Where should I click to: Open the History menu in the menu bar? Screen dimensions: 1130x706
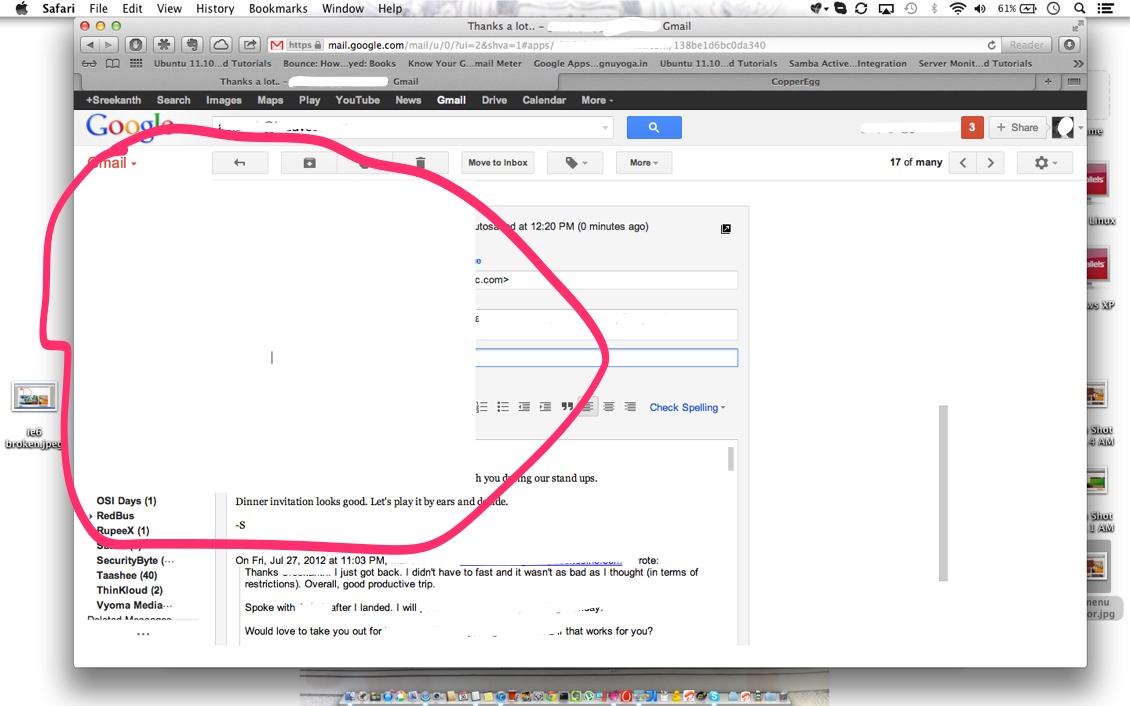(215, 9)
